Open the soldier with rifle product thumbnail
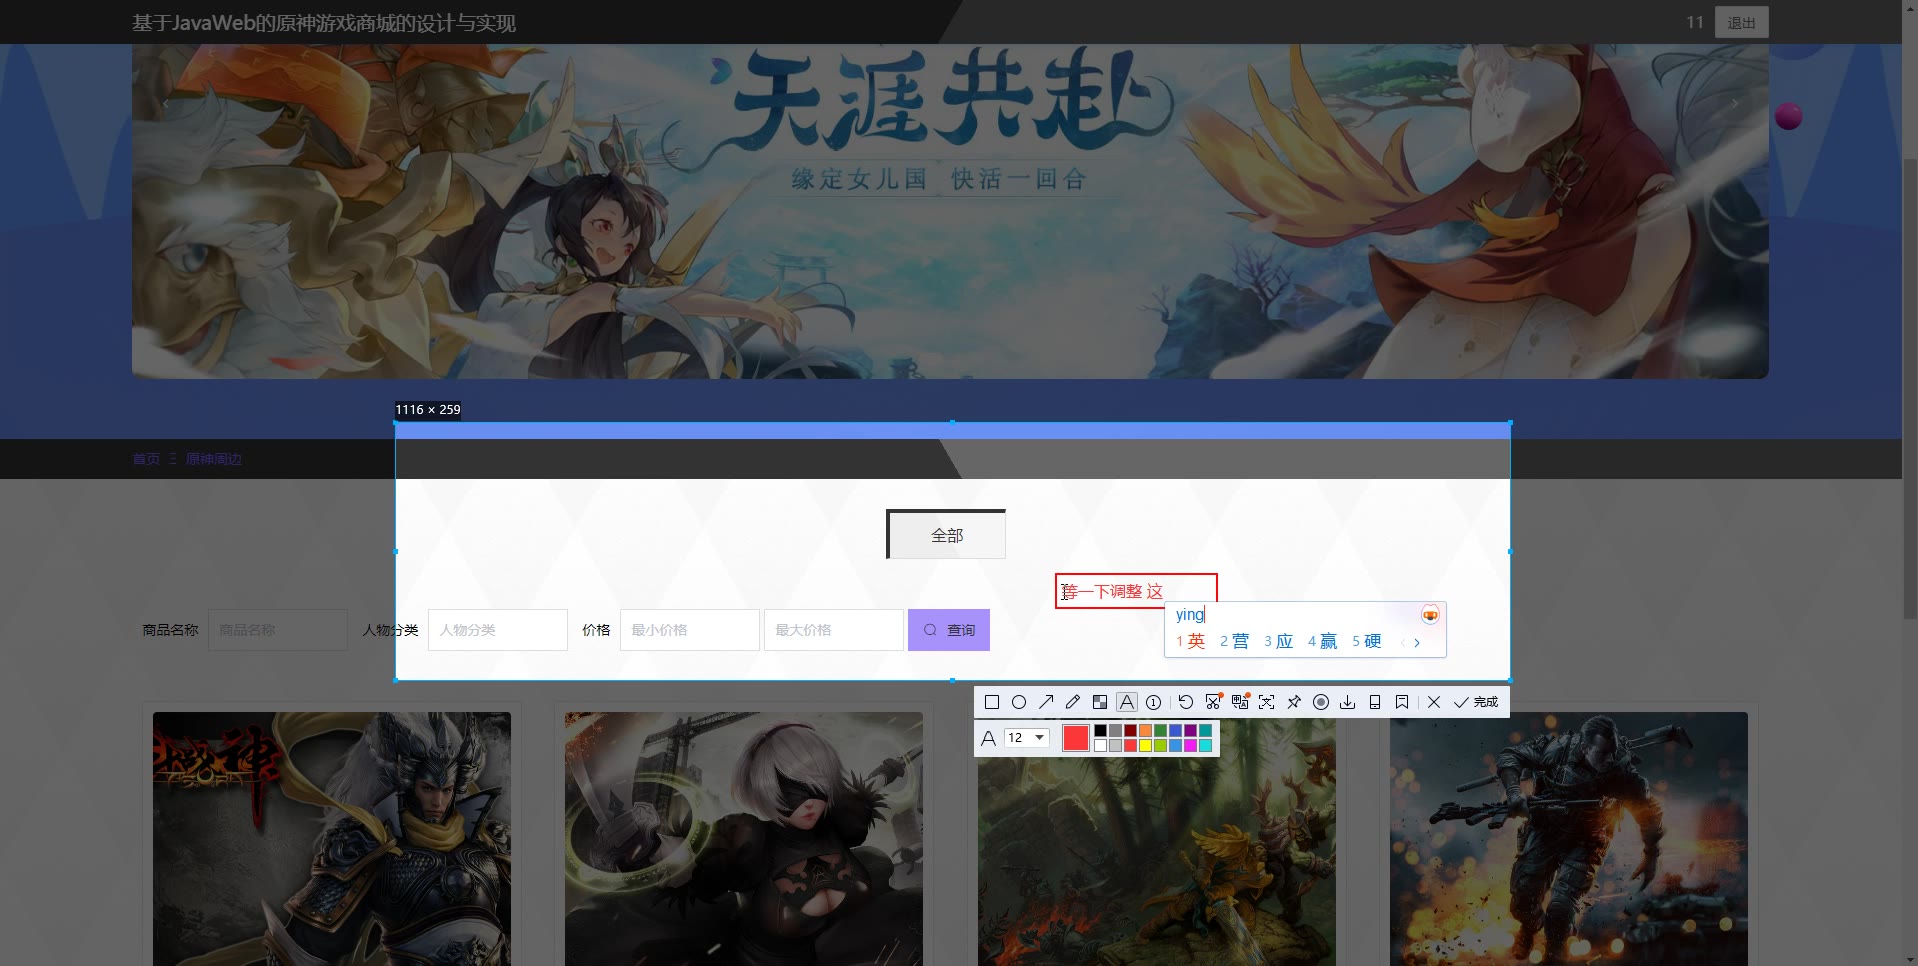The width and height of the screenshot is (1918, 966). (1569, 839)
